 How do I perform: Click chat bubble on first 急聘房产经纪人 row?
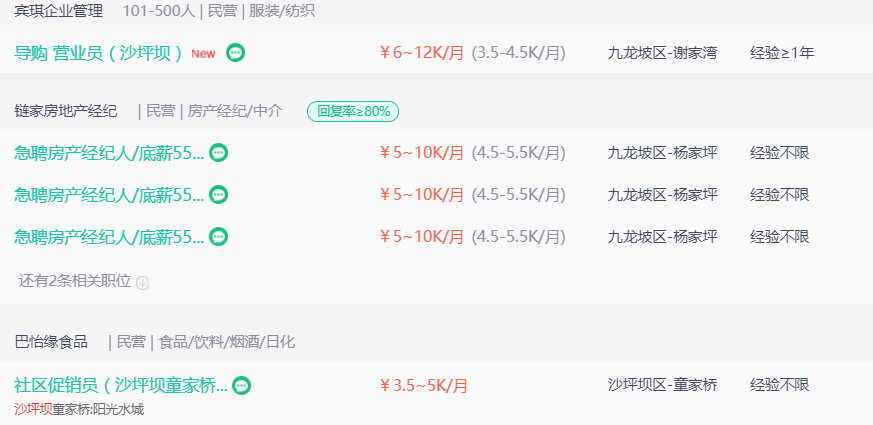(218, 152)
